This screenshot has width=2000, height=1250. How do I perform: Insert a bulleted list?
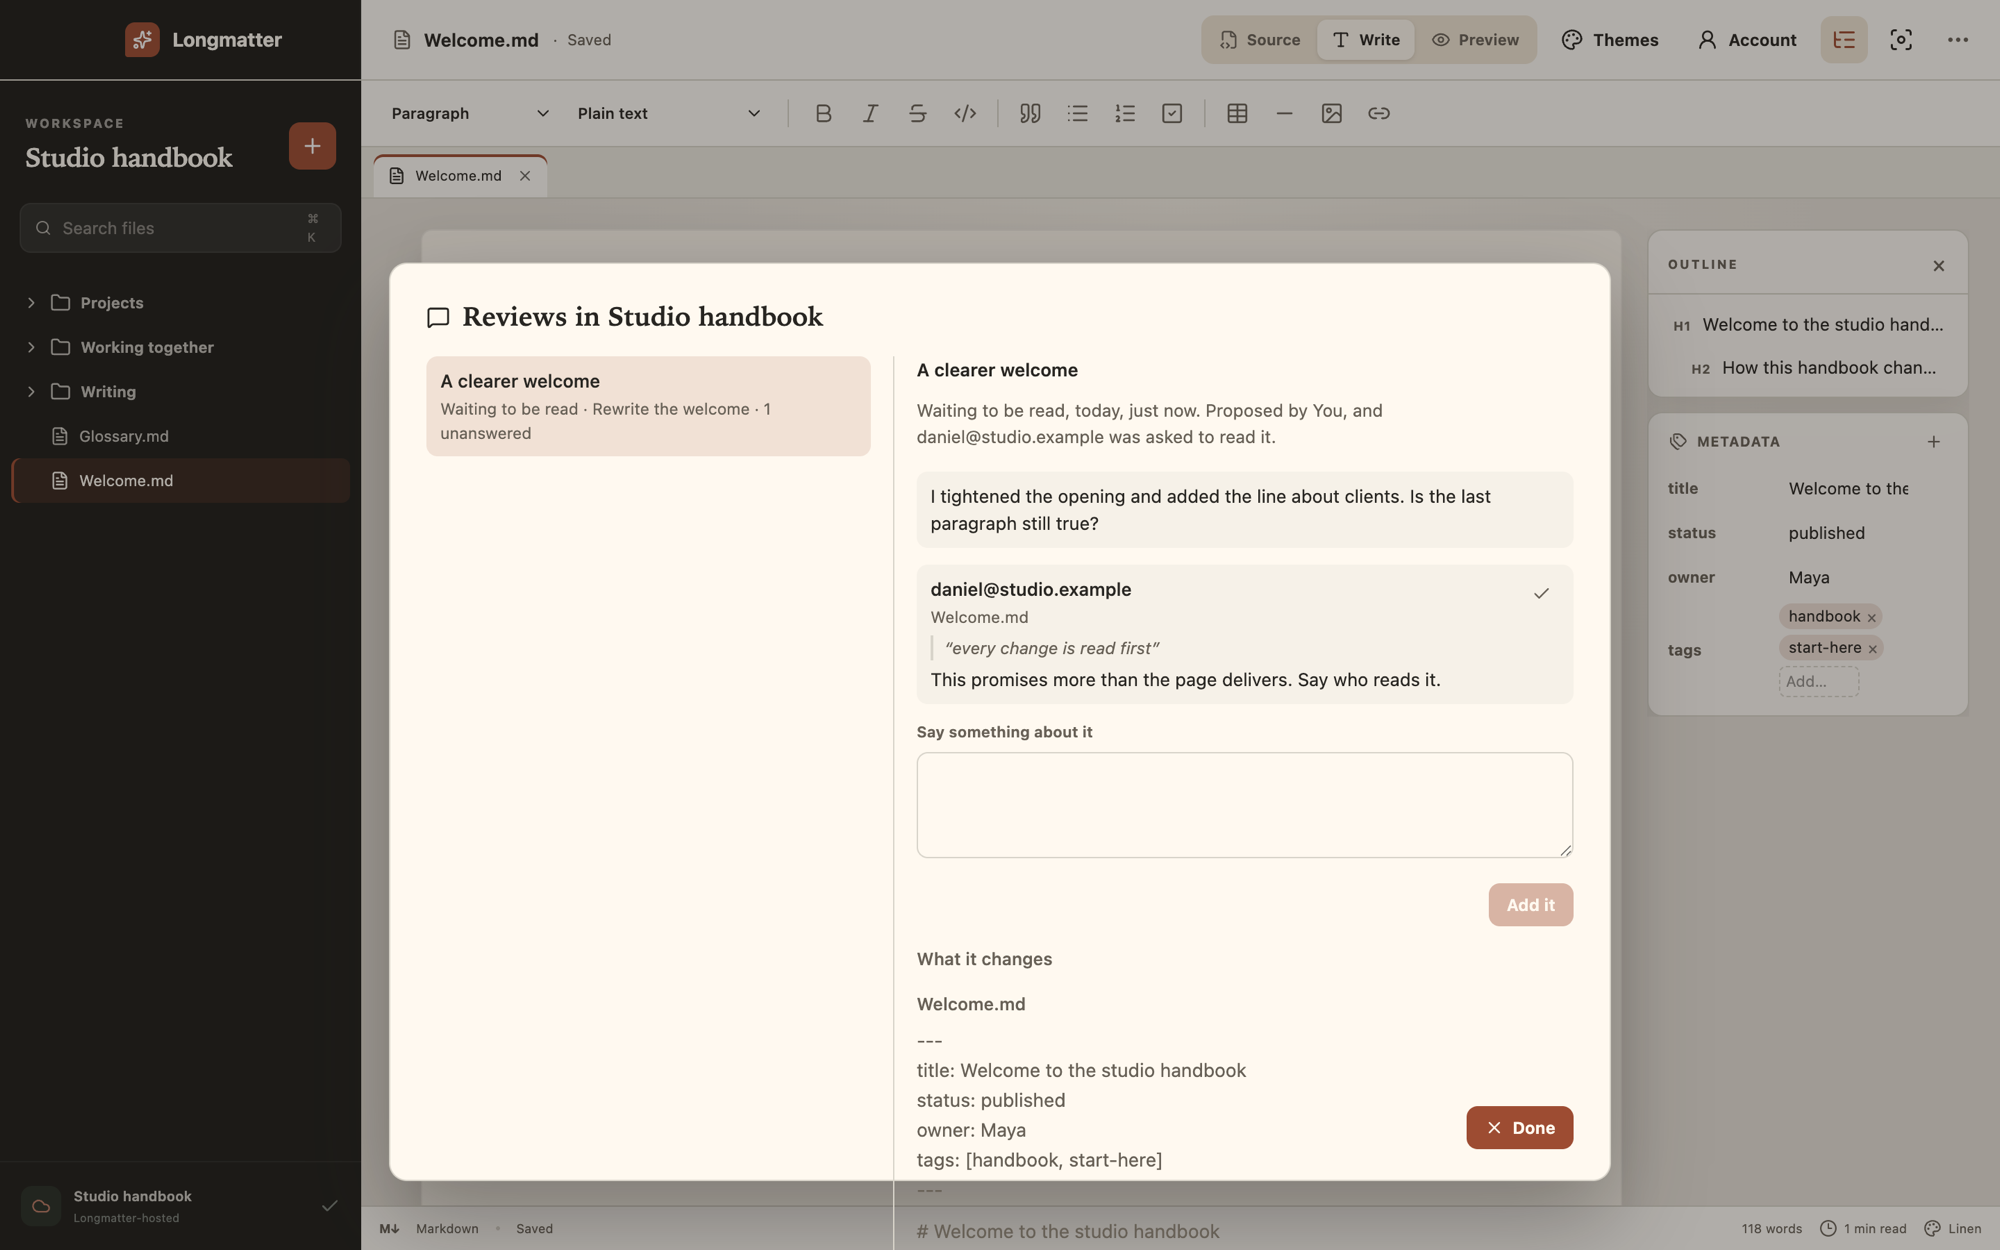[1077, 113]
